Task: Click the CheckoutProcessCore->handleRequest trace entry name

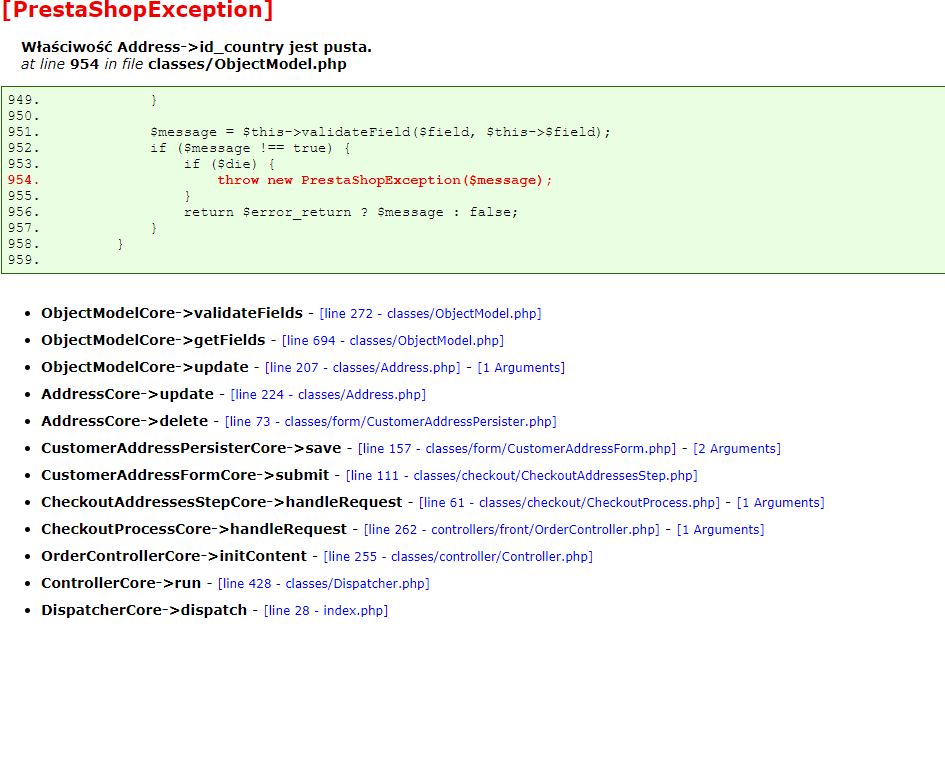Action: [194, 530]
